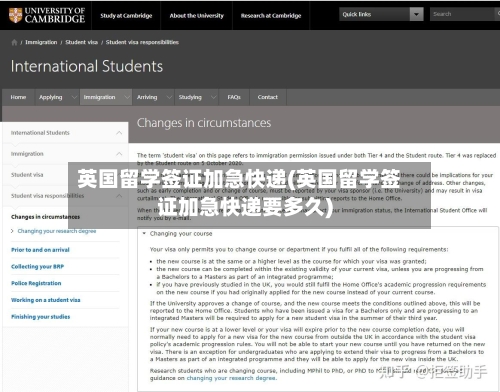Select the Arriving tab
The image size is (500, 392).
[147, 97]
